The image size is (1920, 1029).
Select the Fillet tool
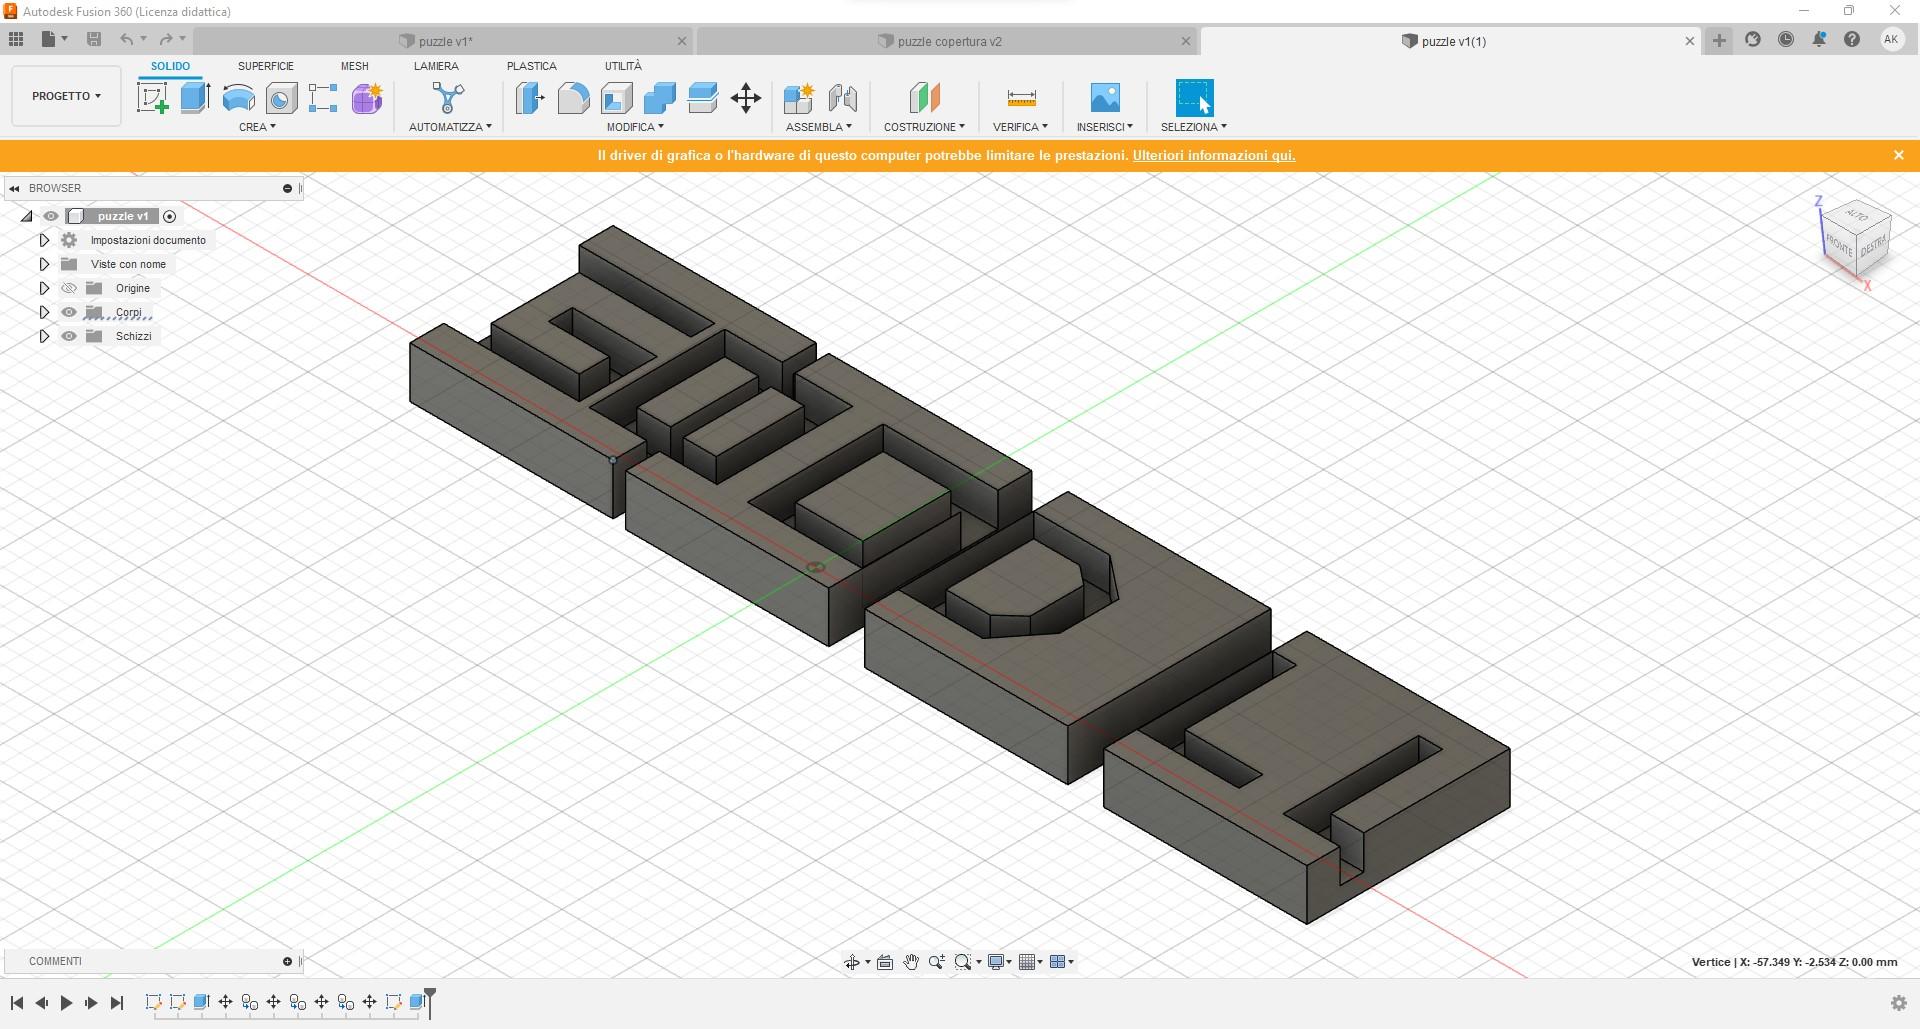pyautogui.click(x=573, y=98)
